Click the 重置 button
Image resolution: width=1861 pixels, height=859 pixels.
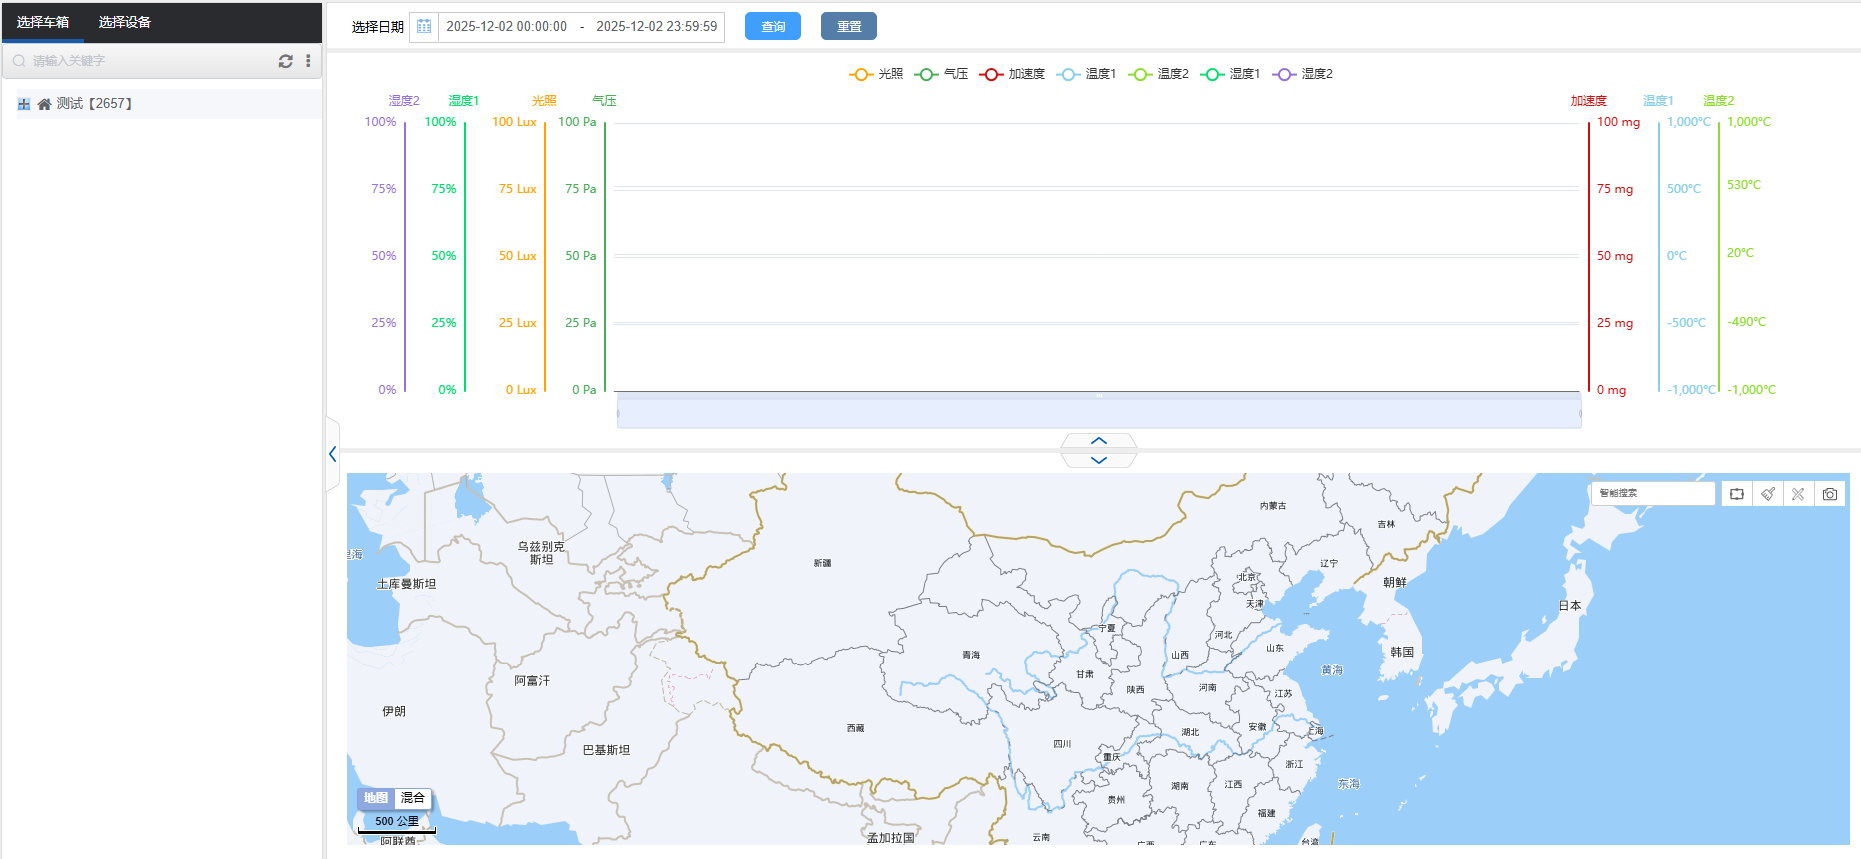pyautogui.click(x=848, y=27)
